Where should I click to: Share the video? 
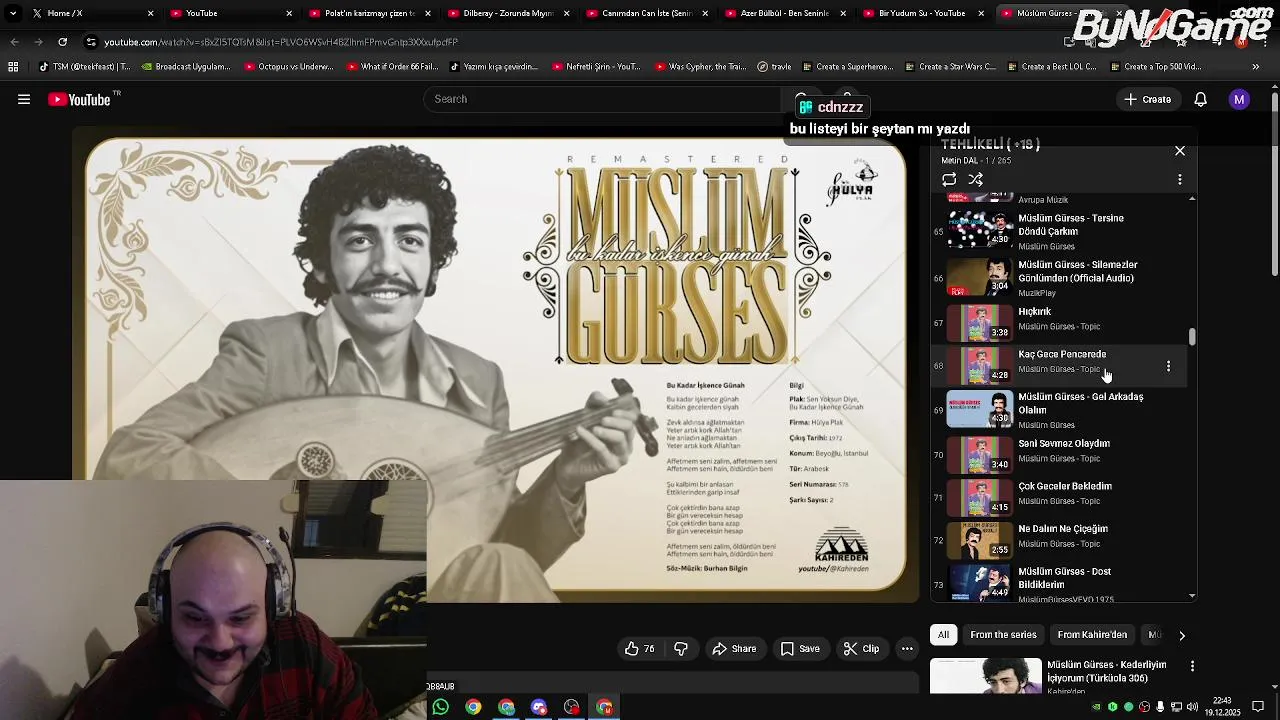tap(734, 649)
